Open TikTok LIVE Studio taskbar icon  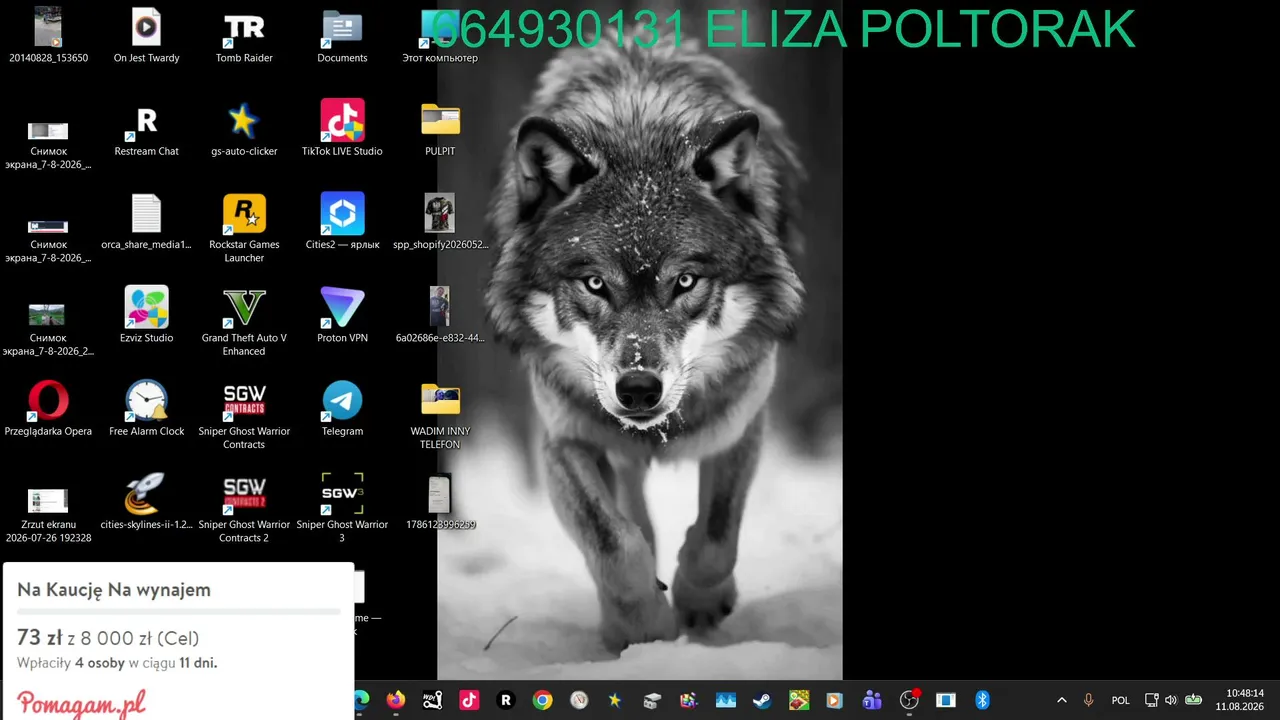tap(469, 700)
